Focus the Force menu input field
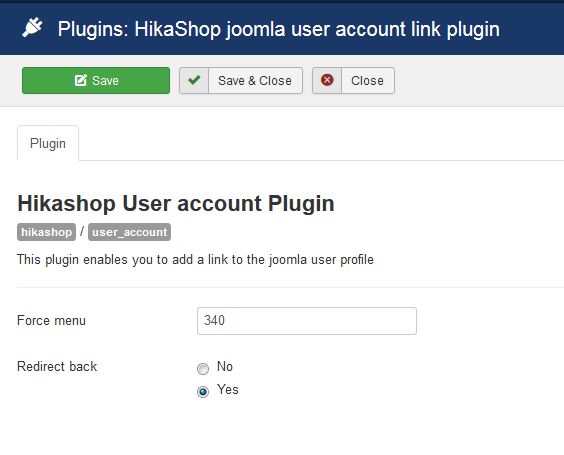Screen dimensions: 564x455 click(307, 321)
